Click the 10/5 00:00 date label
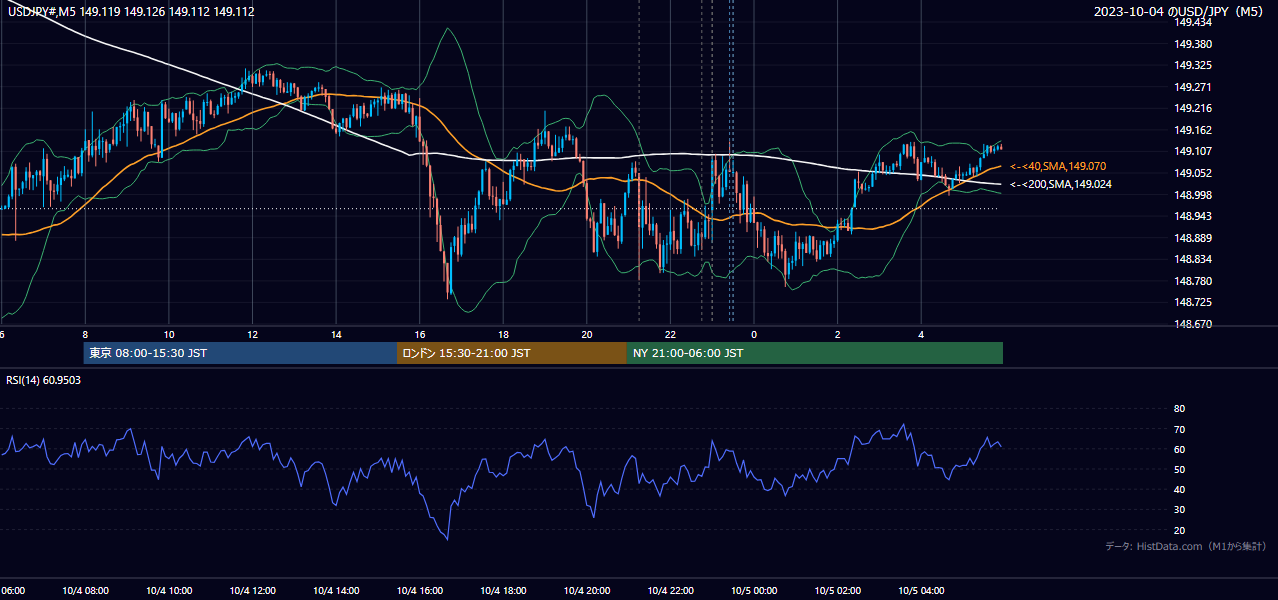 click(x=754, y=591)
